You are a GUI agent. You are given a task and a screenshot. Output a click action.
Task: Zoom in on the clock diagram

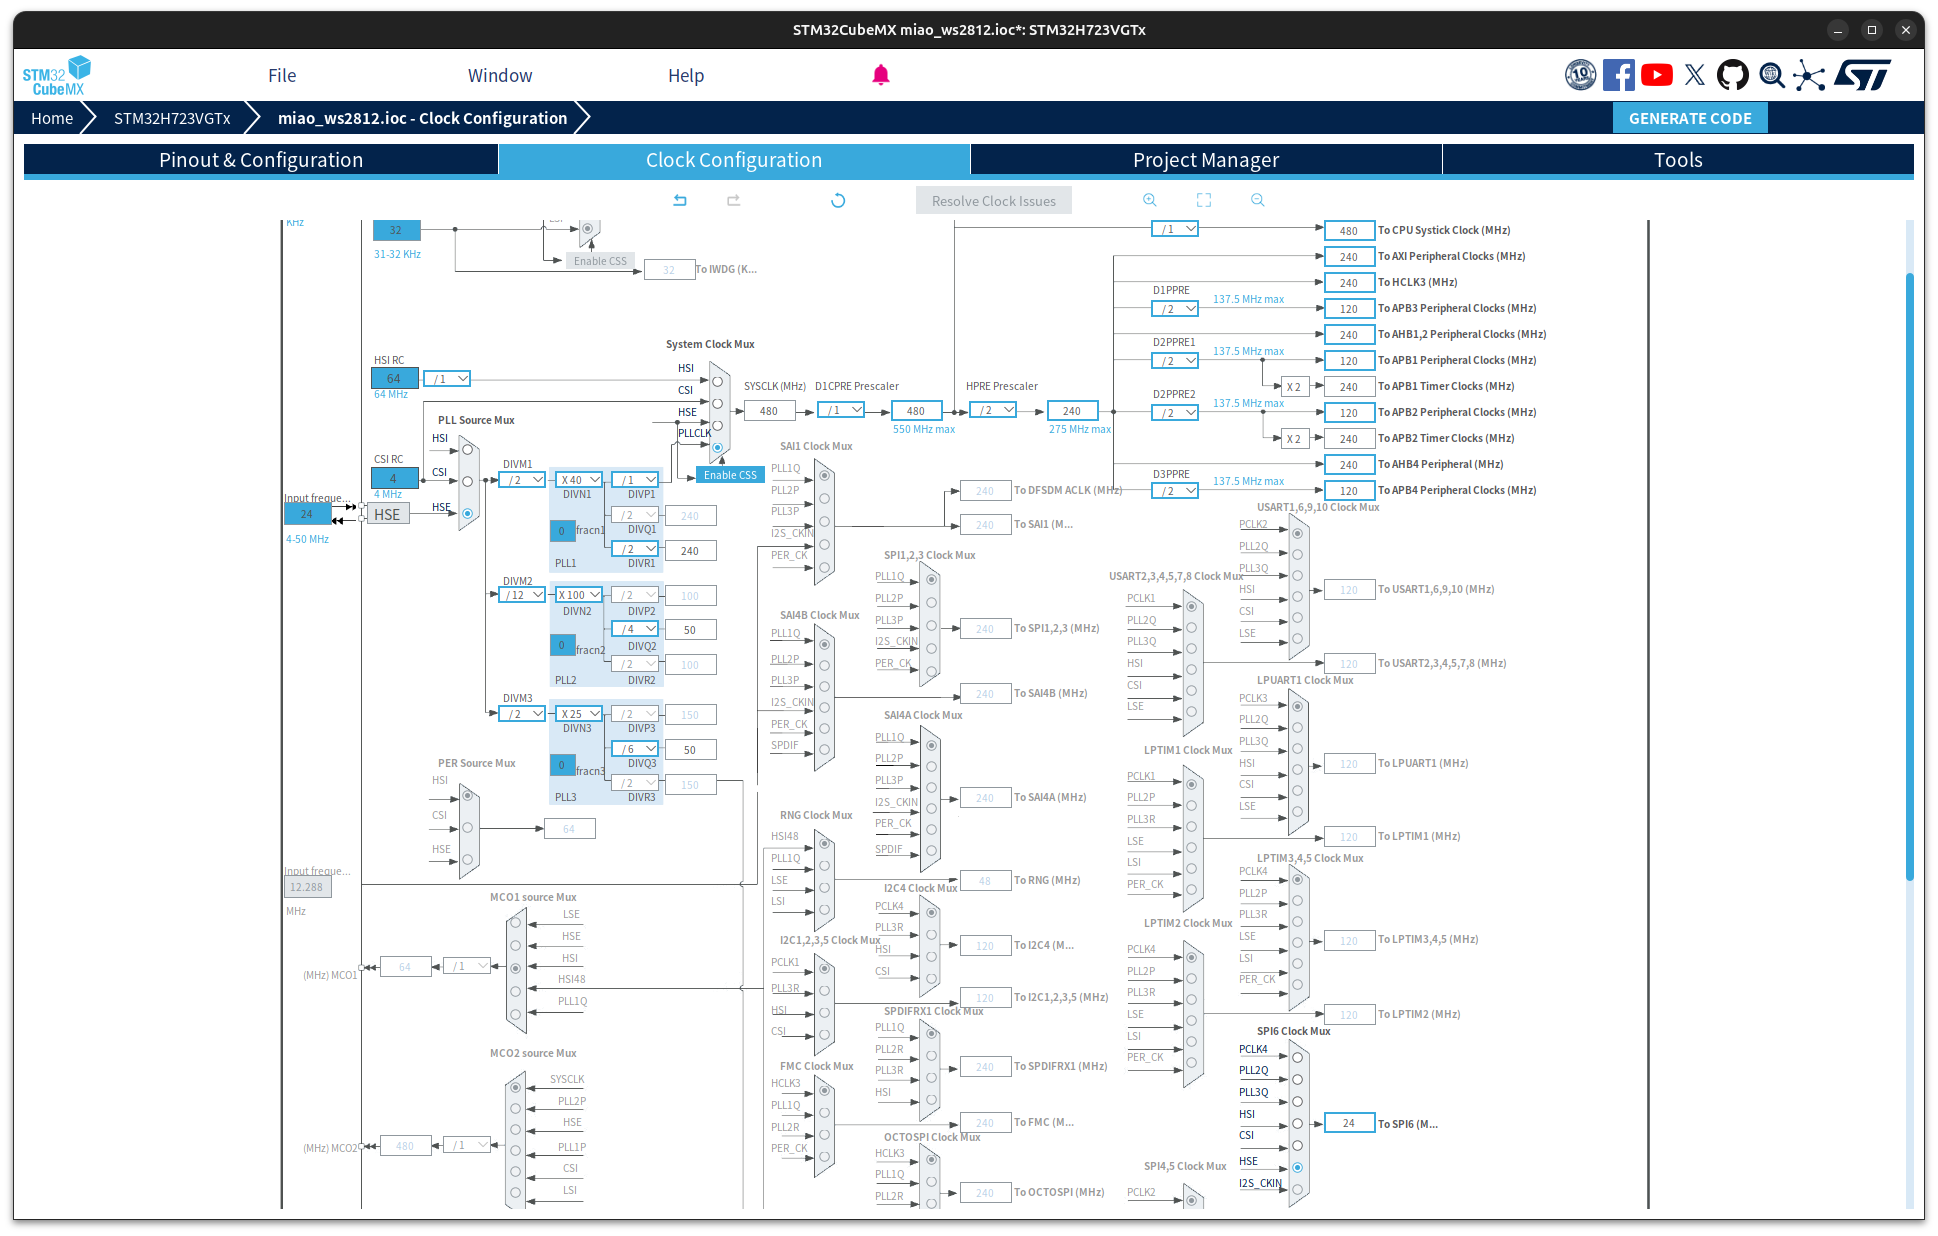coord(1150,200)
